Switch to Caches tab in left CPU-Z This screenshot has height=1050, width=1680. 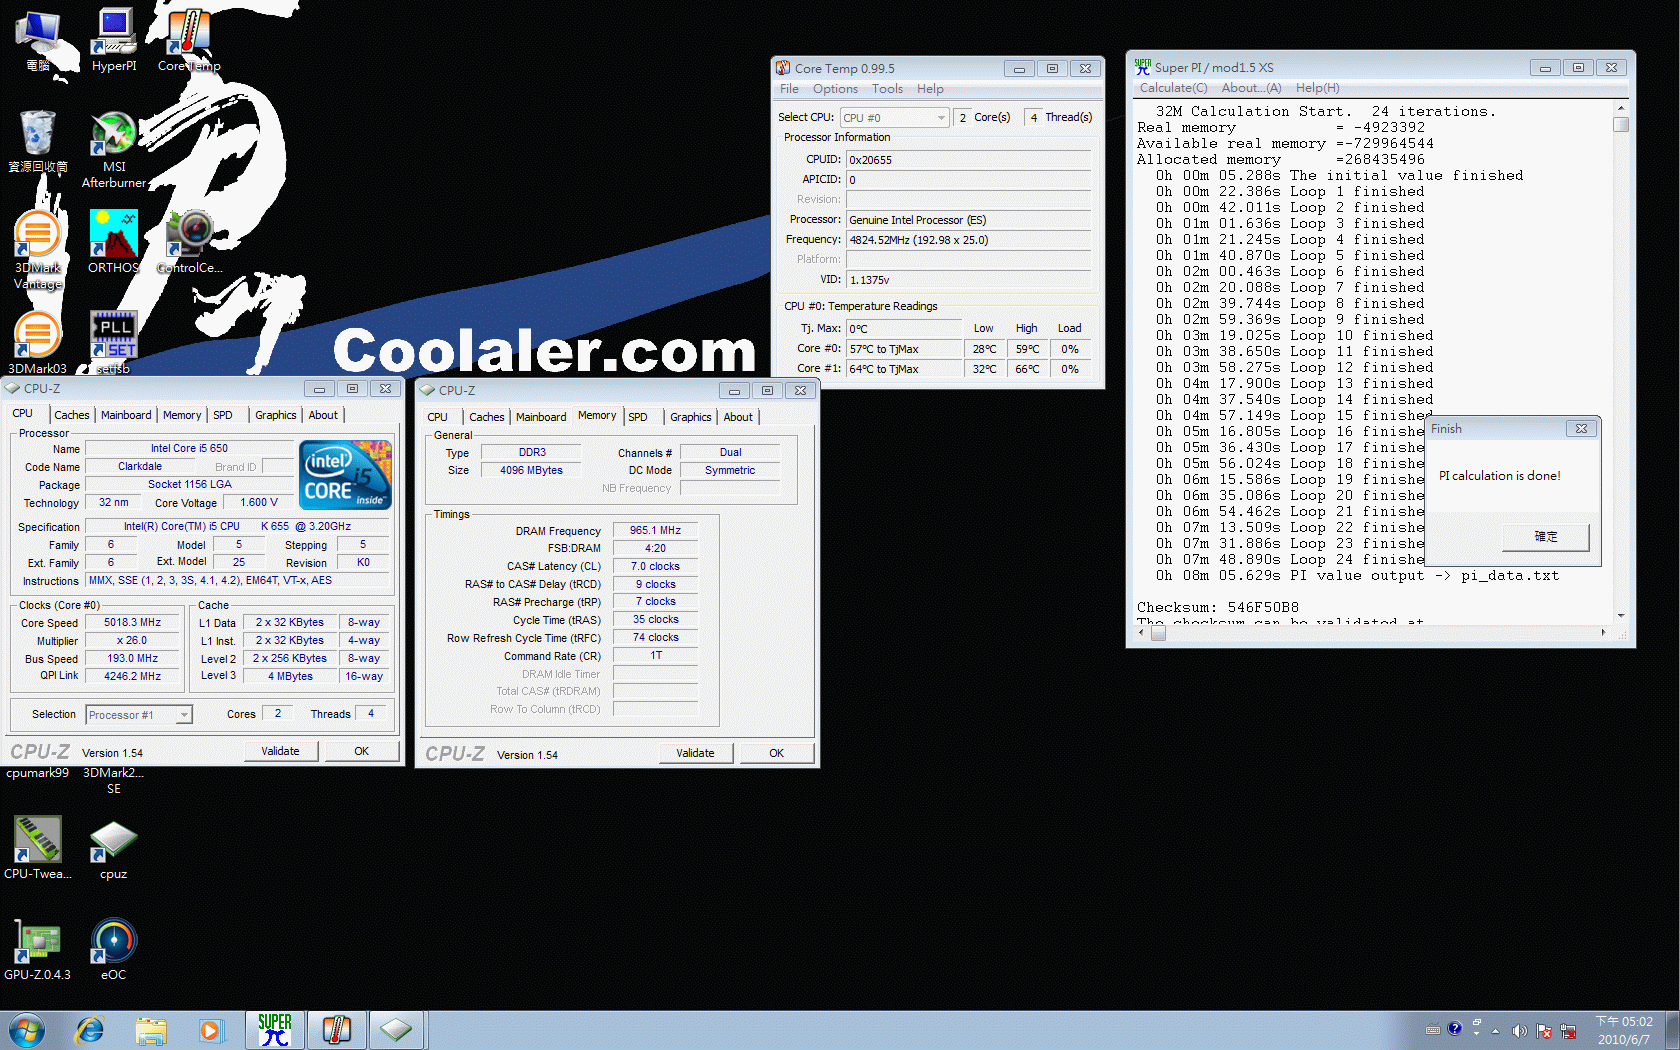click(x=71, y=415)
